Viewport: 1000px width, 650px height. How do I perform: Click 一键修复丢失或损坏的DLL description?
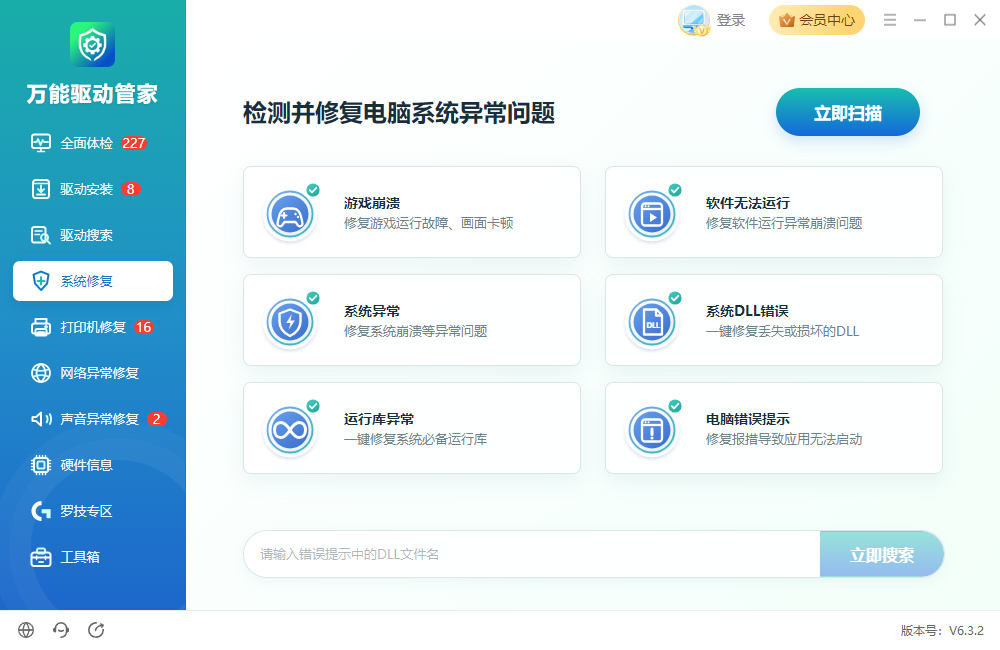782,331
